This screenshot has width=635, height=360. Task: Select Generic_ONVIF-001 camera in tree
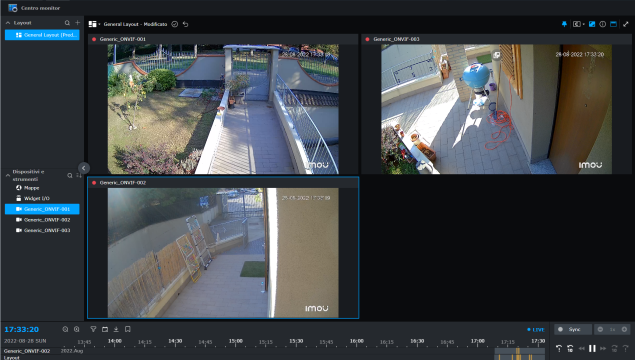point(42,209)
